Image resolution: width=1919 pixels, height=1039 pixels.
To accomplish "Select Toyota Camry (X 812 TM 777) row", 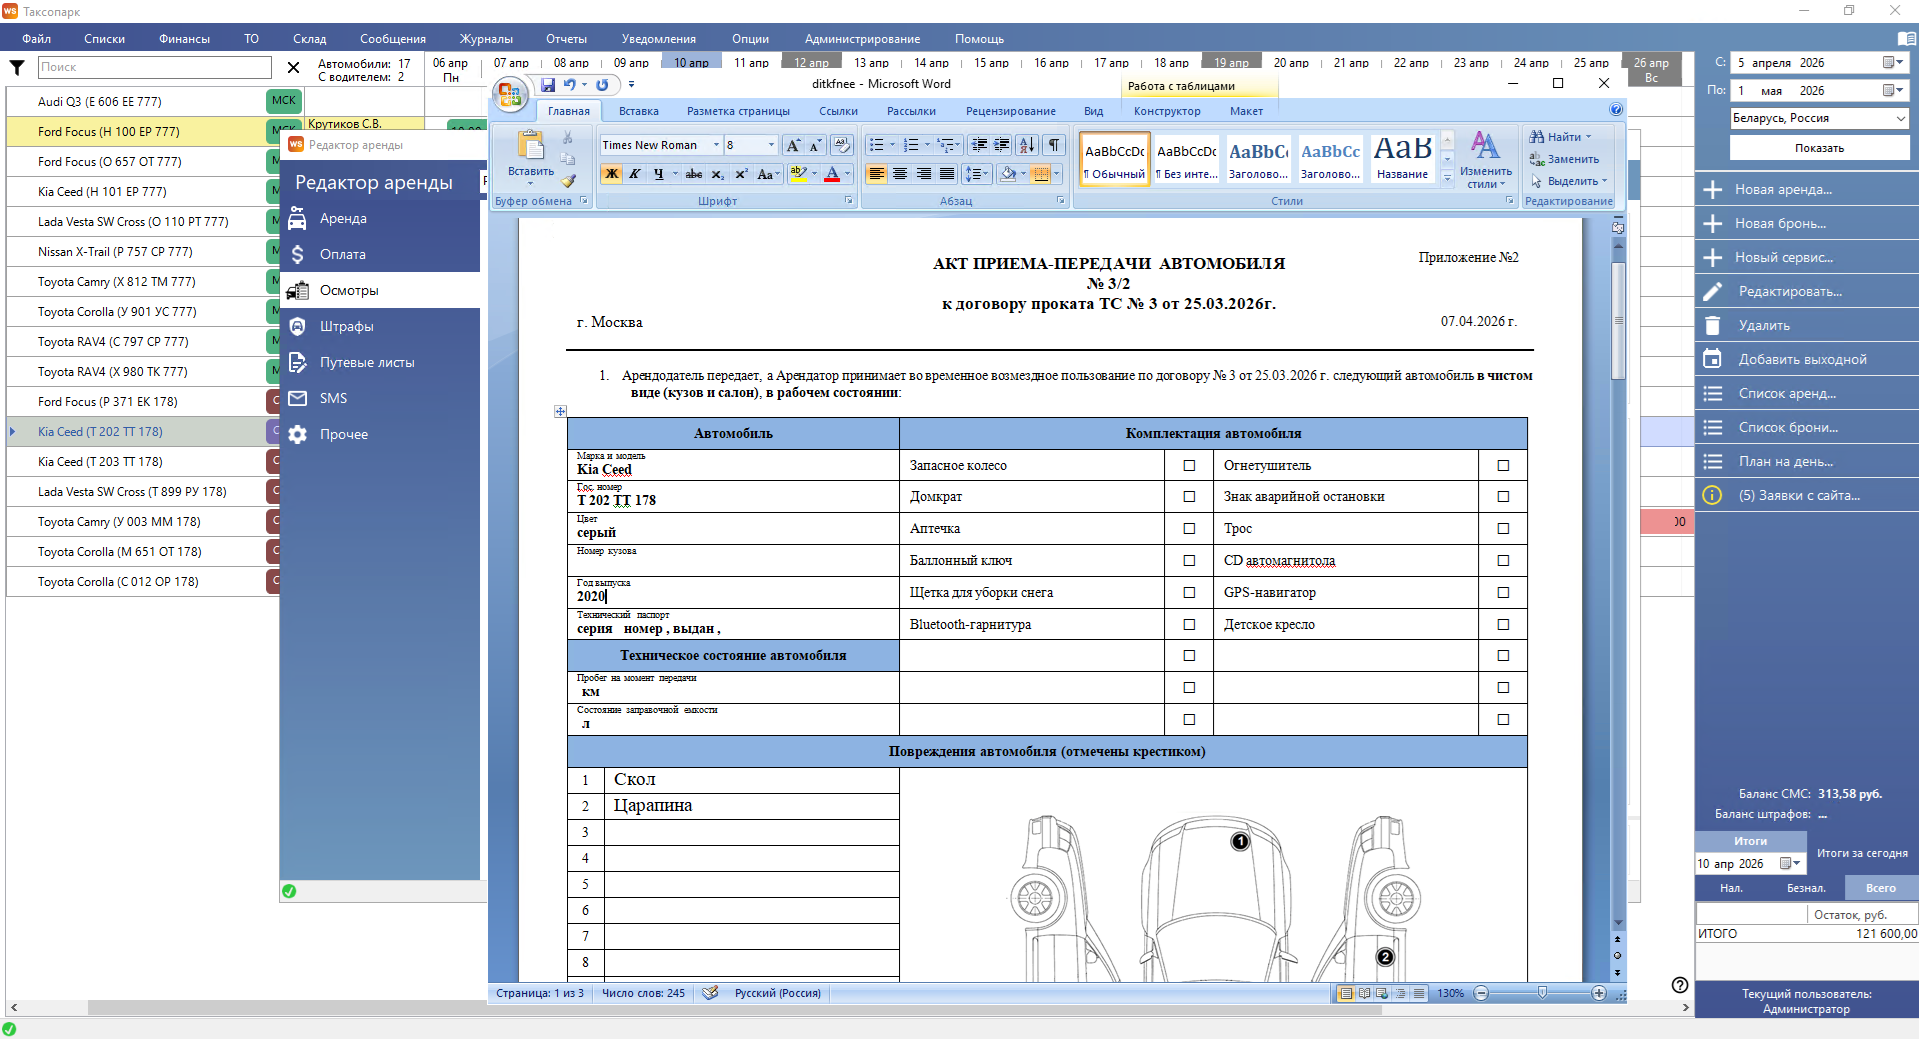I will coord(136,282).
